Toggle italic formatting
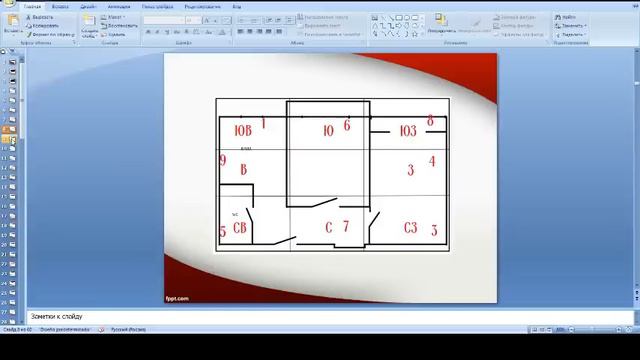 click(158, 31)
